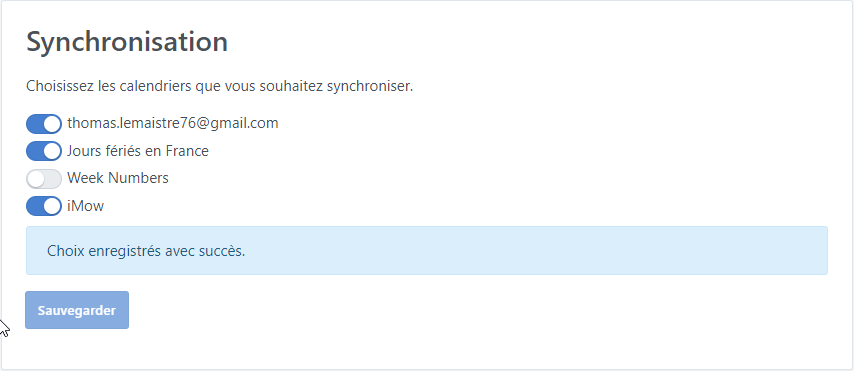Screen dimensions: 854x371
Task: Click the white knob of the iMow switch
Action: tap(52, 206)
